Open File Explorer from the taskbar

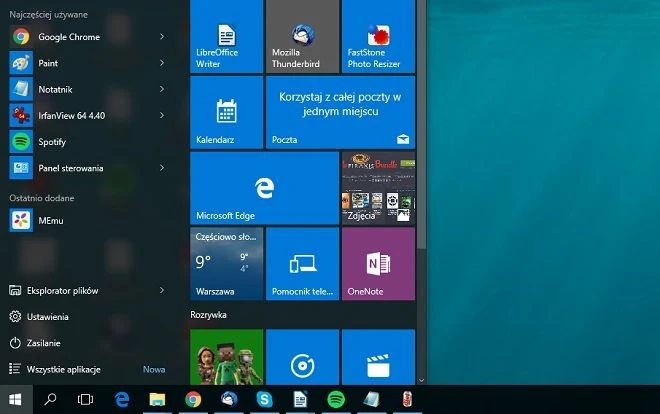157,399
